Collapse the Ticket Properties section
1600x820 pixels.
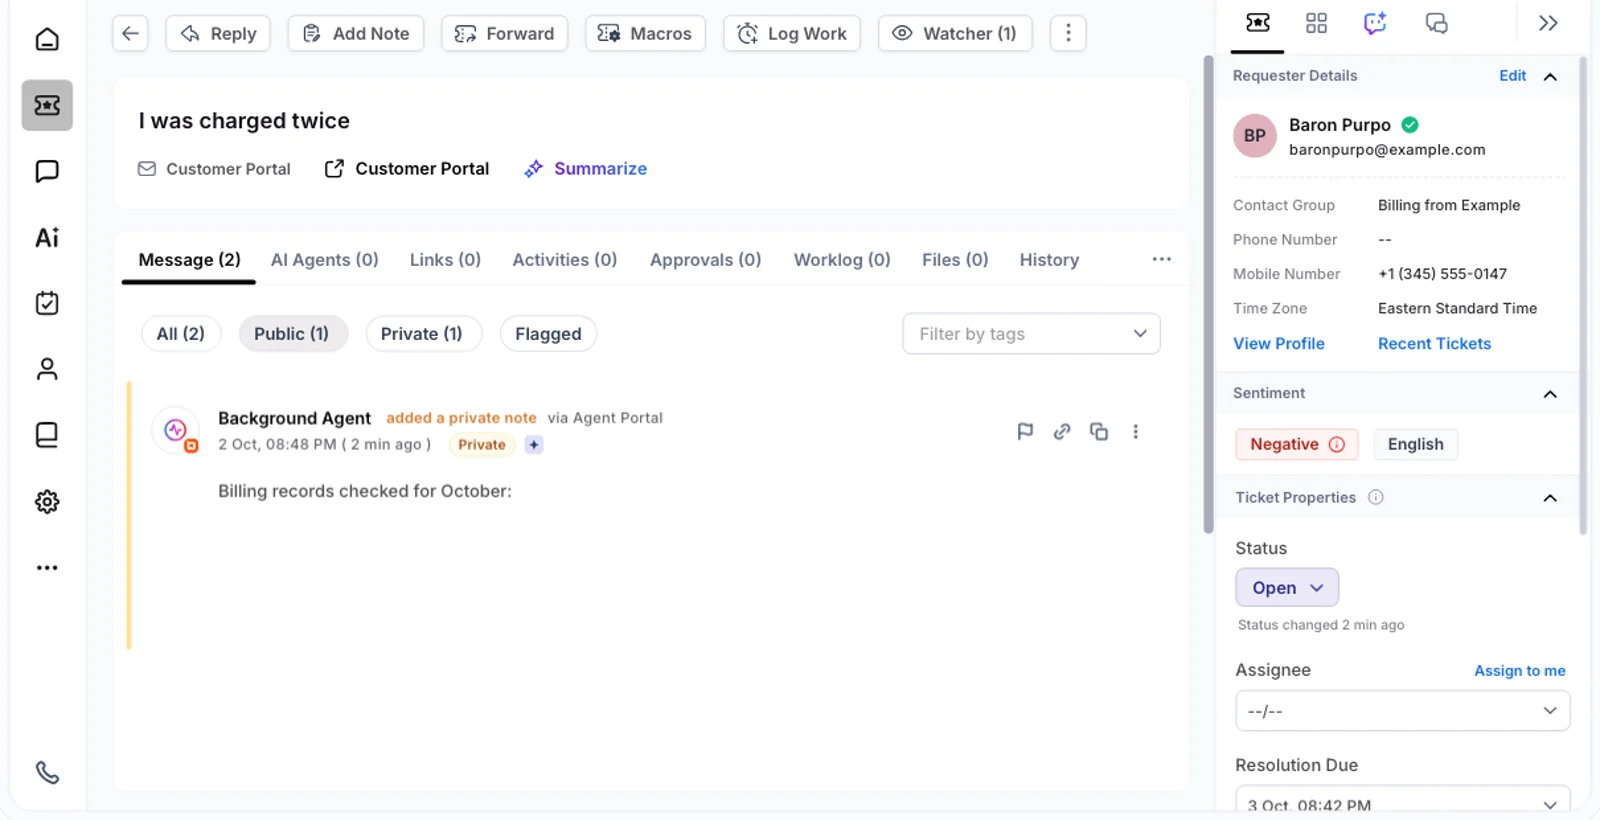(1550, 498)
